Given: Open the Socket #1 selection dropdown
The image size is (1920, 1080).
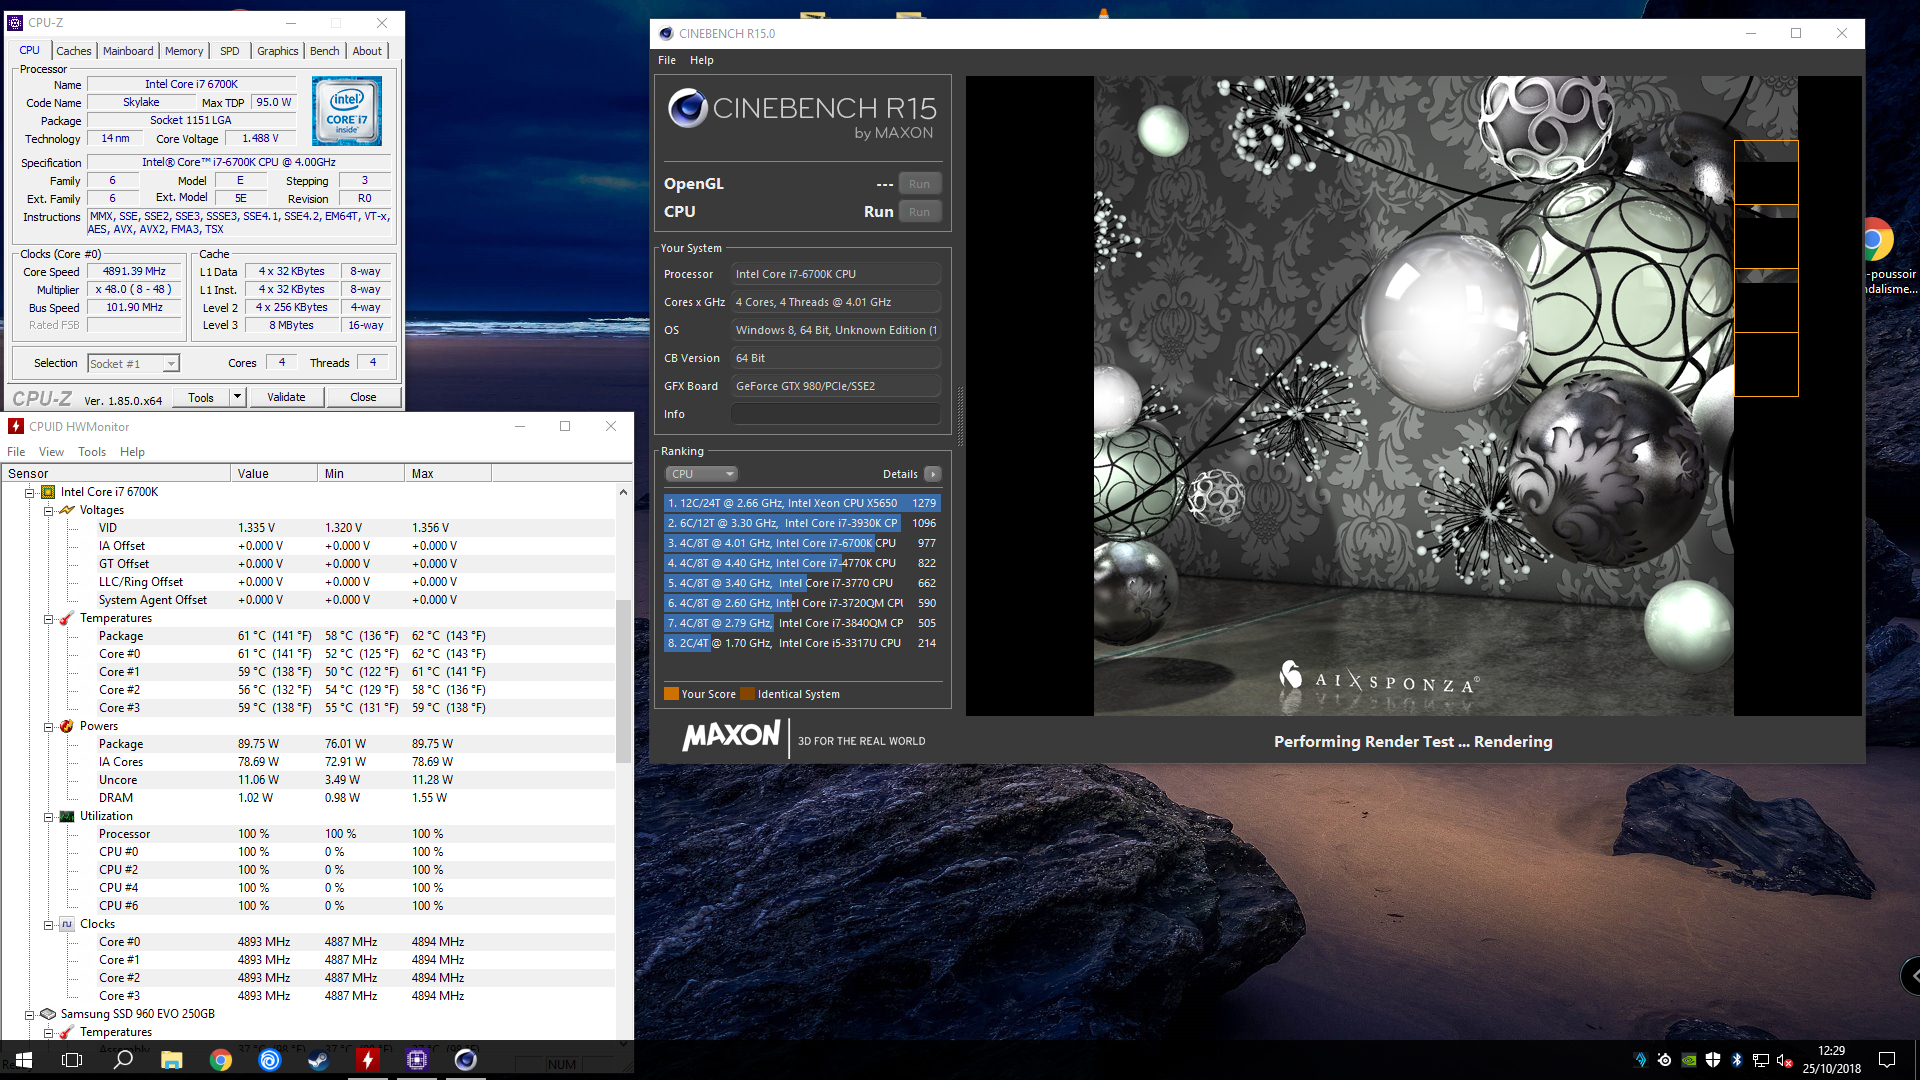Looking at the screenshot, I should click(133, 364).
